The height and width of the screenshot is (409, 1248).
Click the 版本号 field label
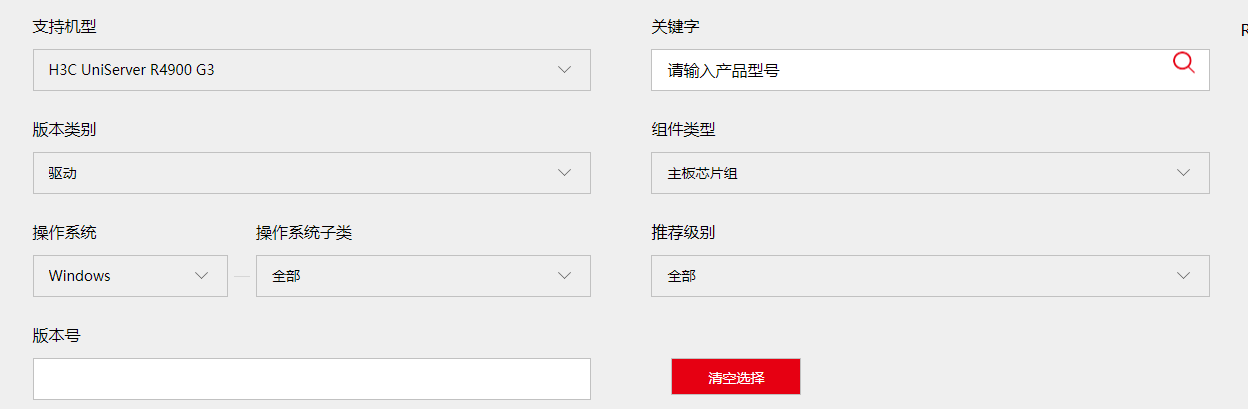(56, 336)
